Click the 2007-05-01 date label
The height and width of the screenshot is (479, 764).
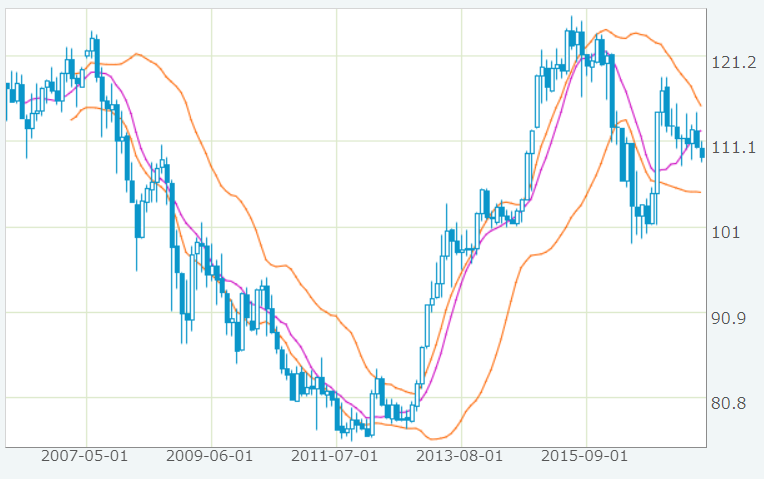[84, 456]
